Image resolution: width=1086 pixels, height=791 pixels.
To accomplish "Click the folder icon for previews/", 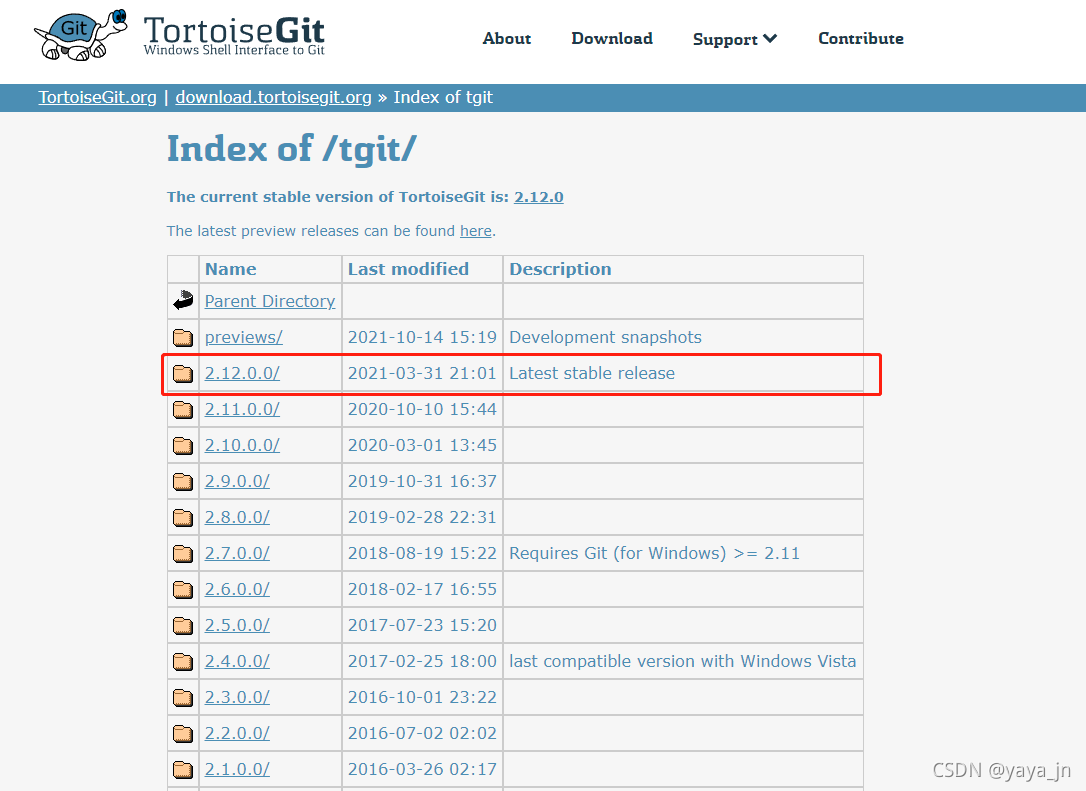I will point(183,337).
